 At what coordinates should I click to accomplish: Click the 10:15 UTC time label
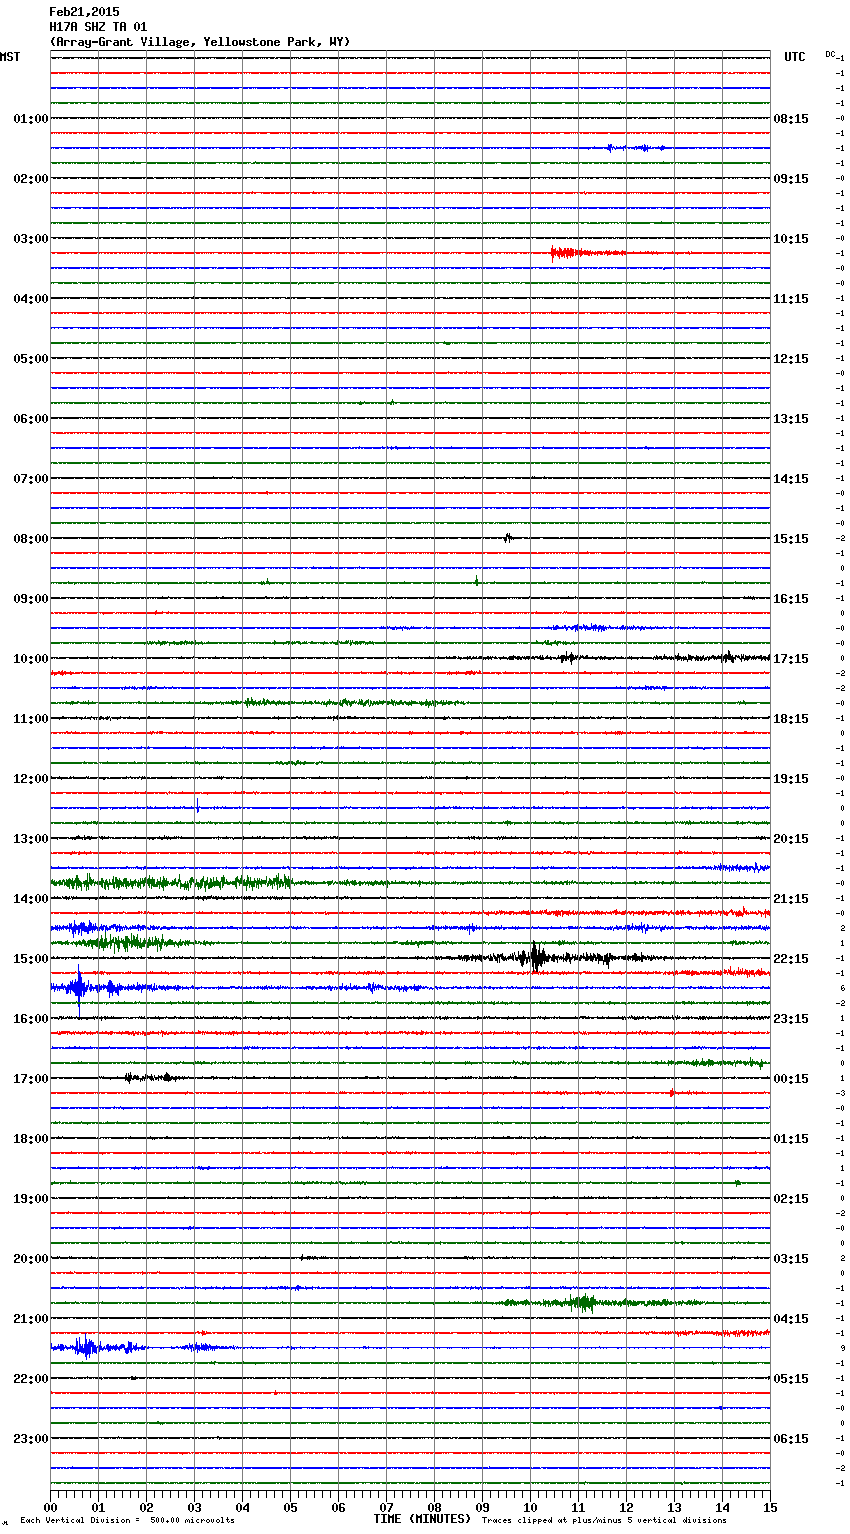tap(791, 239)
